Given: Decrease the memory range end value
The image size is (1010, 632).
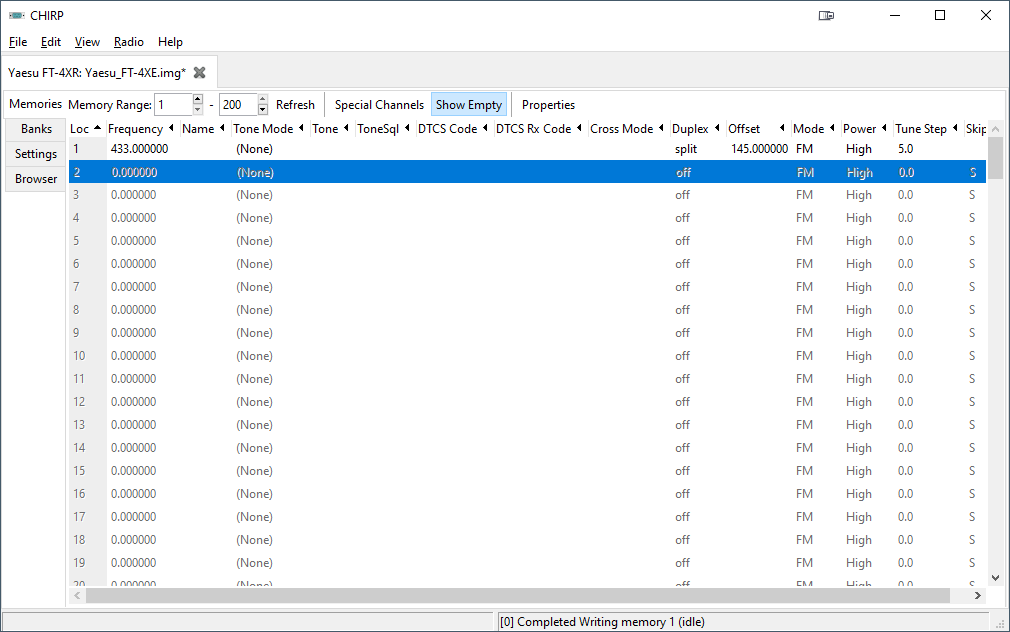Looking at the screenshot, I should tap(262, 110).
